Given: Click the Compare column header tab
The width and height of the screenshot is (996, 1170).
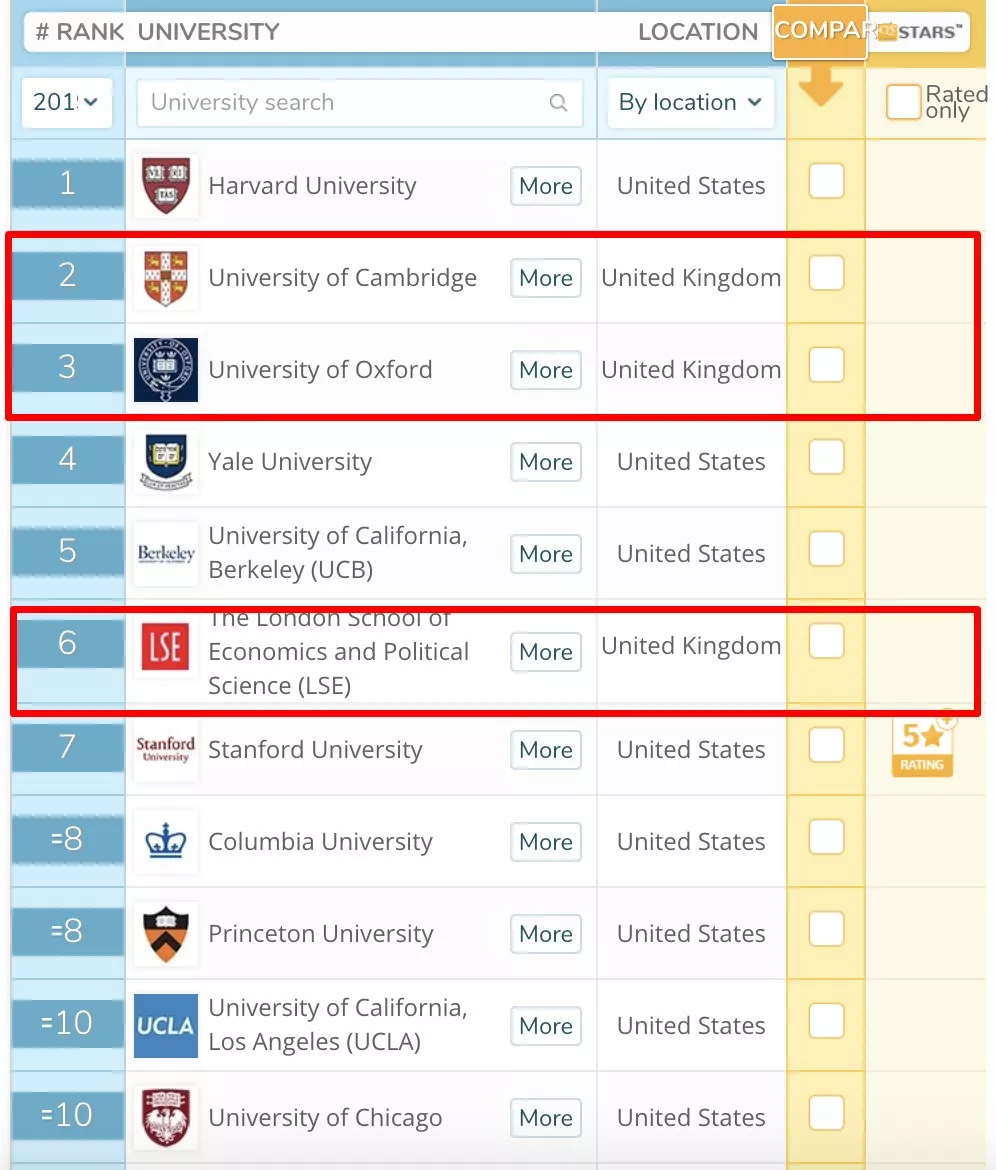Looking at the screenshot, I should pyautogui.click(x=820, y=31).
